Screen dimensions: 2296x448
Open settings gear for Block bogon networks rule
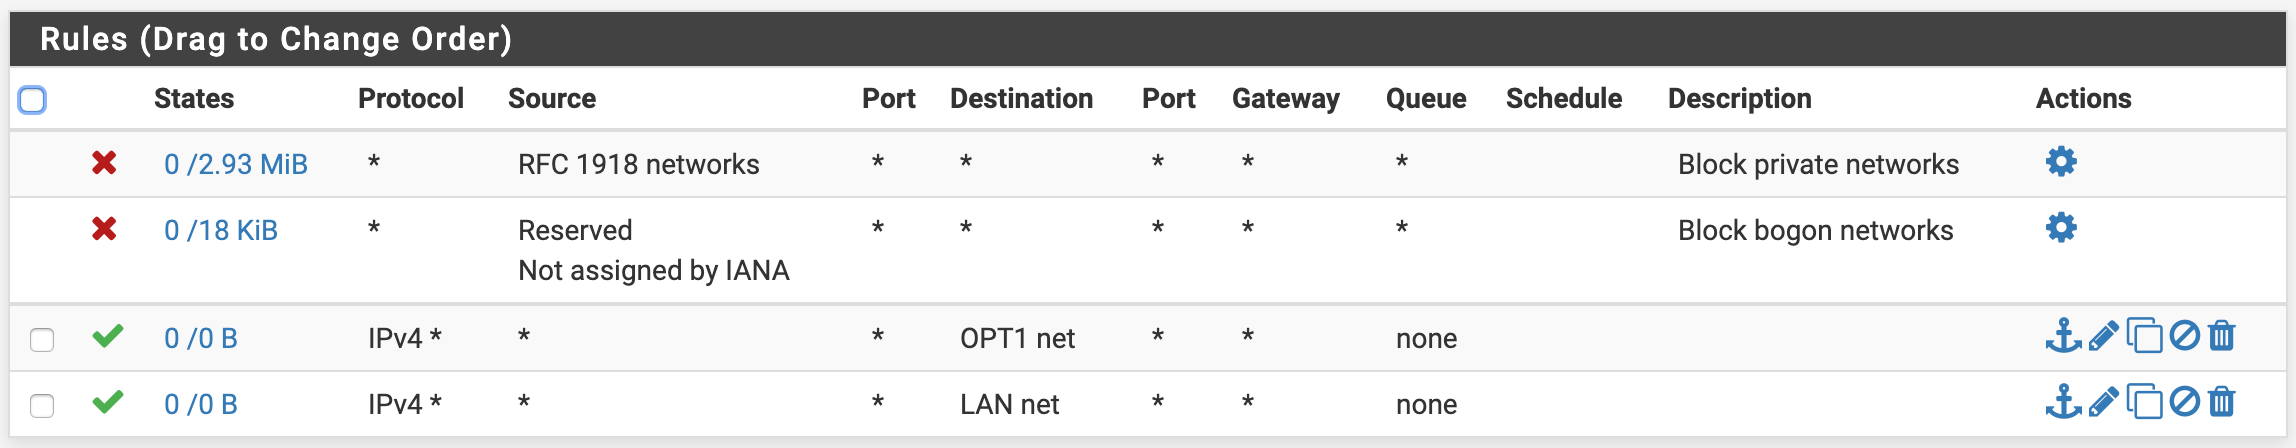[x=2061, y=228]
